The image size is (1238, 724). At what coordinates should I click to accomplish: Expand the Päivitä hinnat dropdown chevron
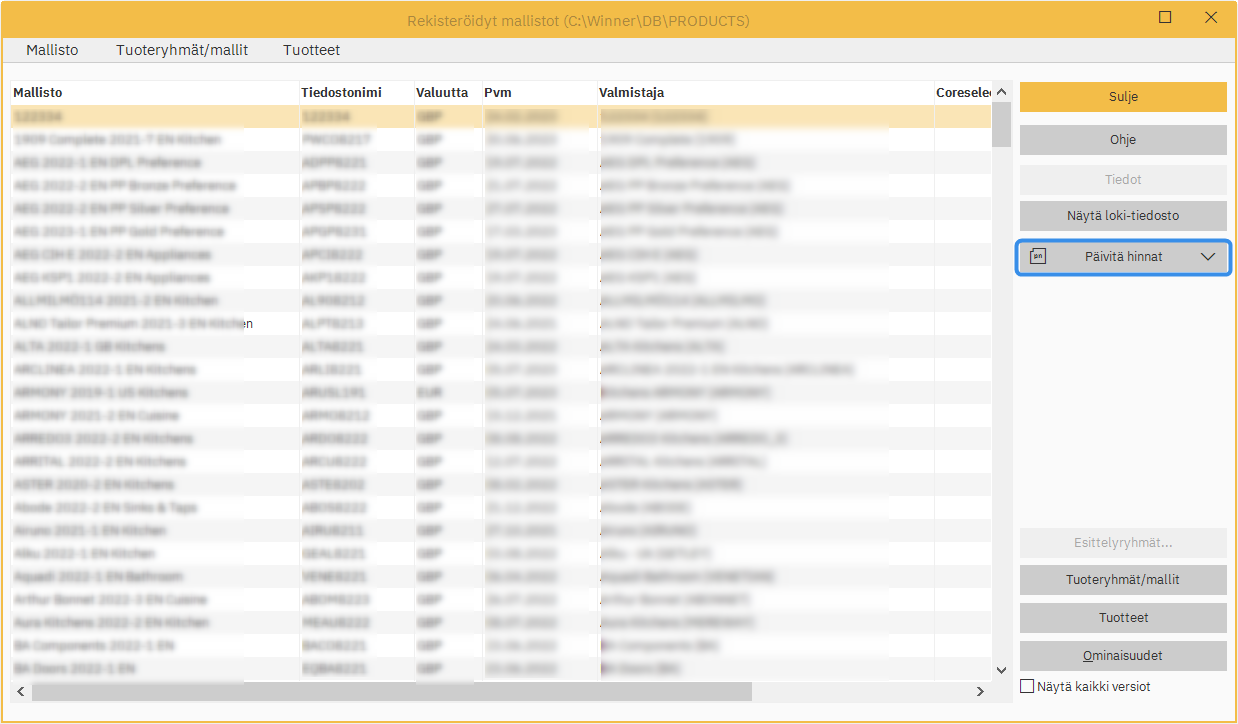(1207, 257)
